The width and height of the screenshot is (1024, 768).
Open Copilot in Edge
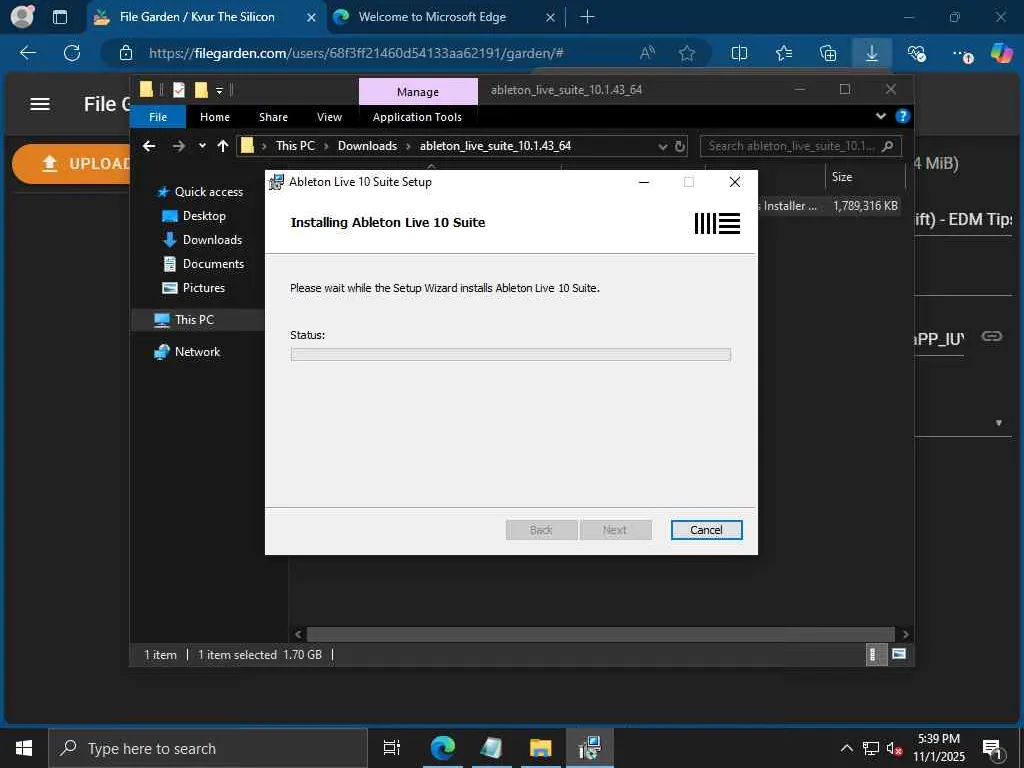click(1002, 53)
